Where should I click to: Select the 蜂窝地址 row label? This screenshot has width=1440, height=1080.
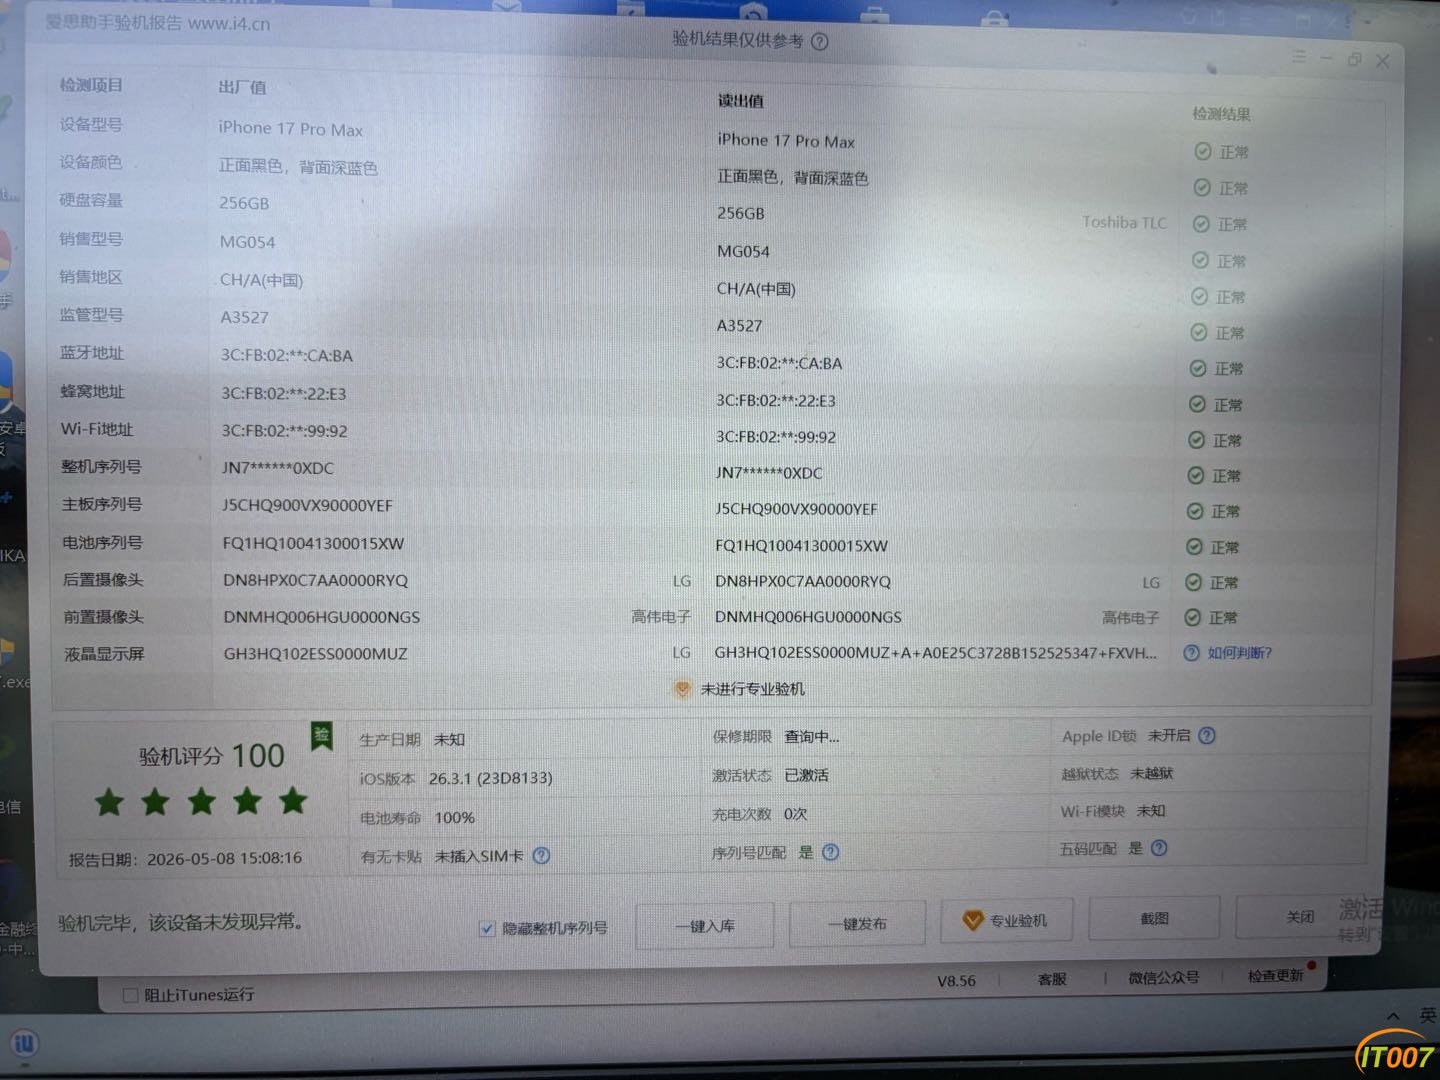tap(93, 391)
